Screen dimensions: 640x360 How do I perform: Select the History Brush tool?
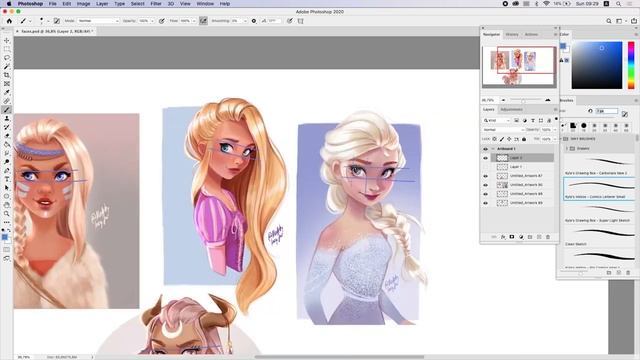click(7, 127)
